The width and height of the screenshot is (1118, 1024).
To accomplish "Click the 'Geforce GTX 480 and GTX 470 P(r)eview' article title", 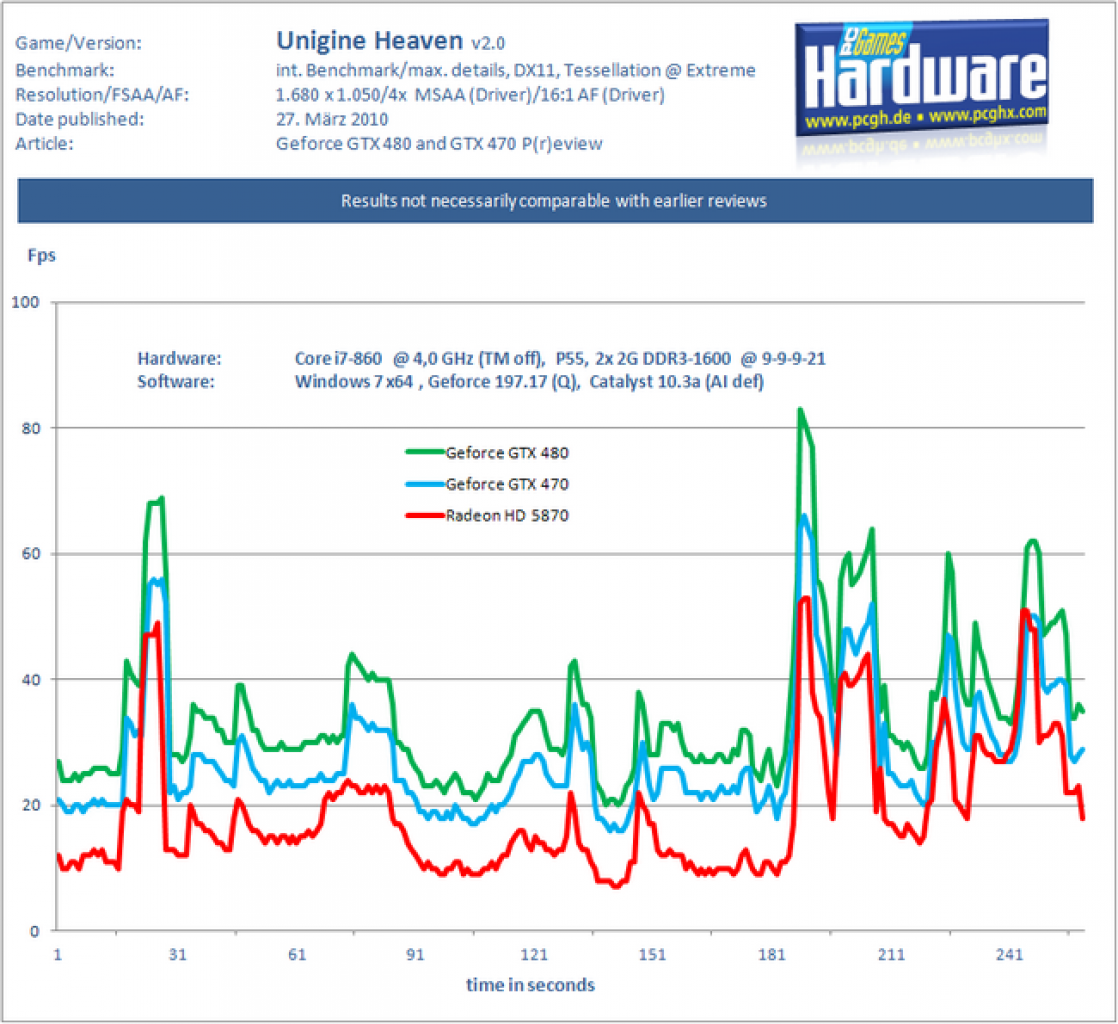I will point(439,143).
